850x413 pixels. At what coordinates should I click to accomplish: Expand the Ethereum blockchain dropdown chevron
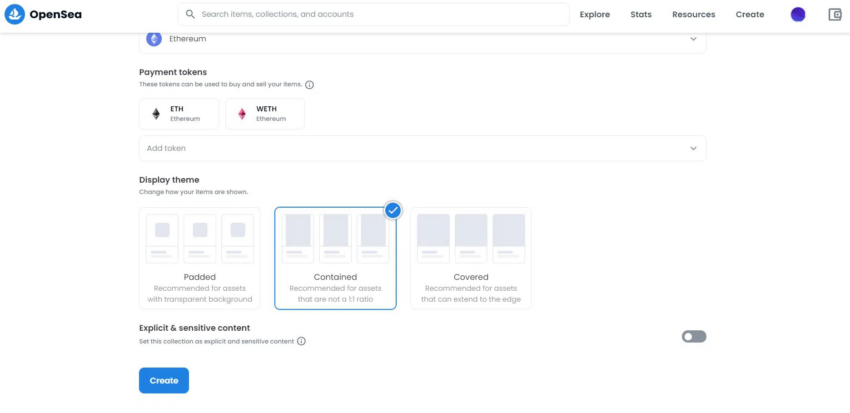(x=693, y=39)
